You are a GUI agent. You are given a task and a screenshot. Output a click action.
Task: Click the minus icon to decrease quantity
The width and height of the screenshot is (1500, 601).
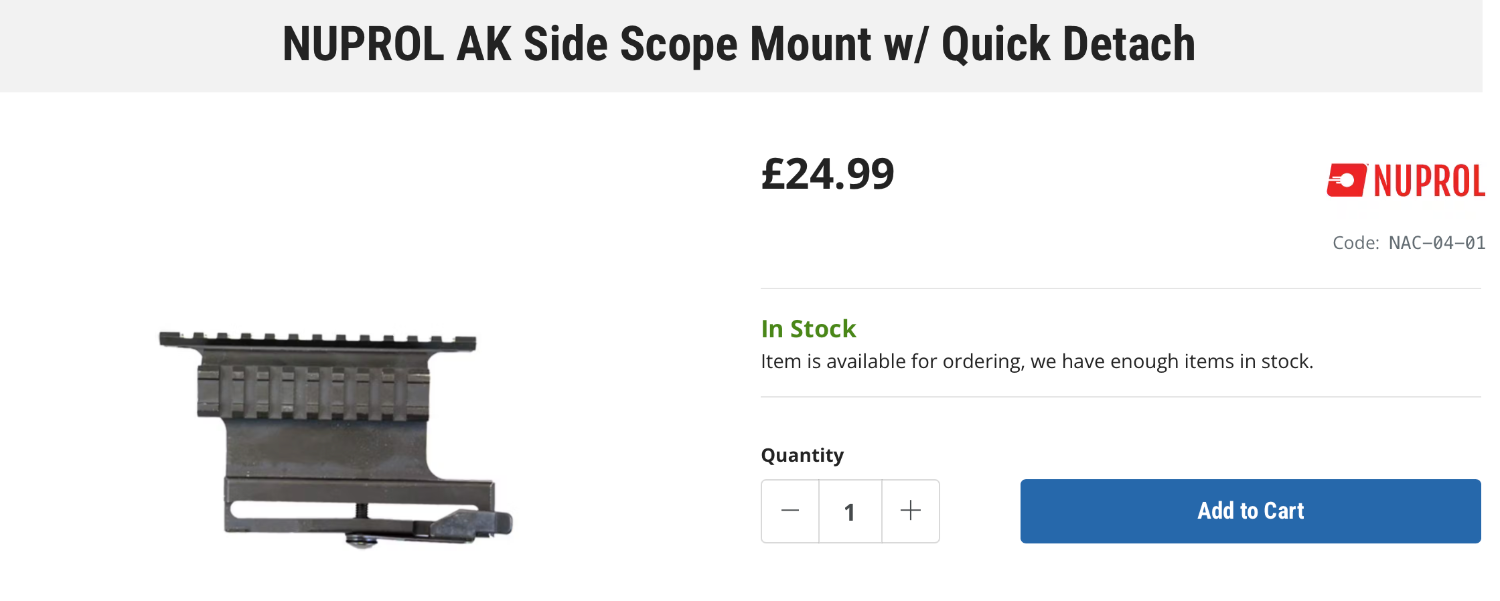click(790, 511)
